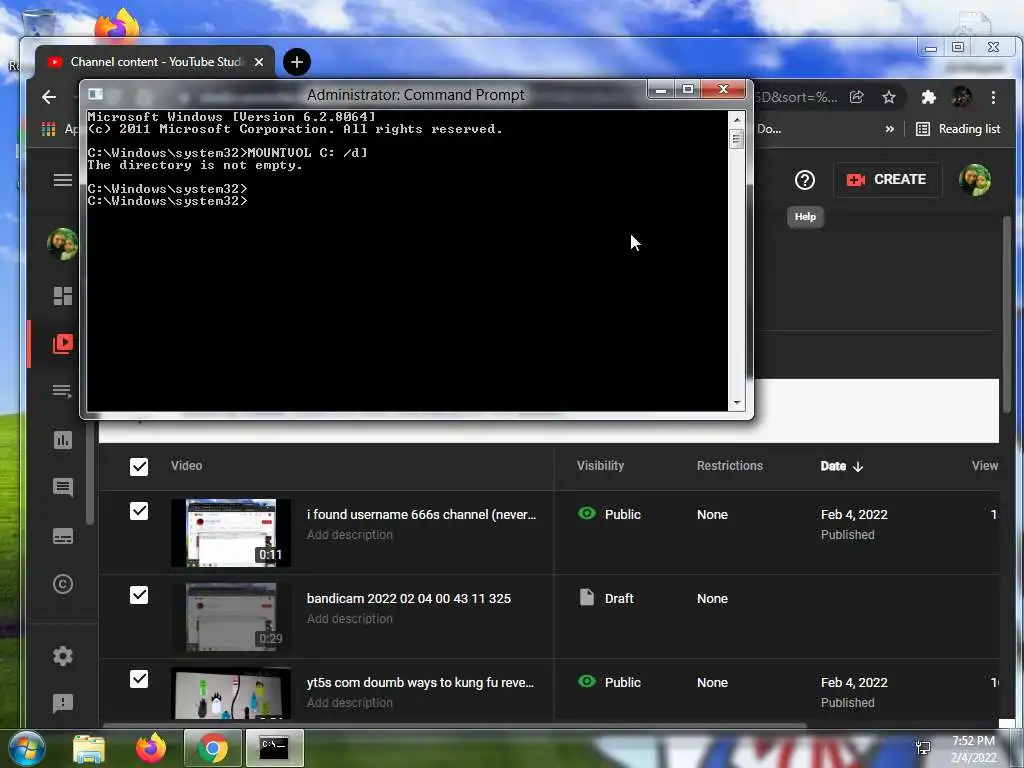Open the Chrome profile avatar
The image size is (1024, 768).
coord(961,97)
